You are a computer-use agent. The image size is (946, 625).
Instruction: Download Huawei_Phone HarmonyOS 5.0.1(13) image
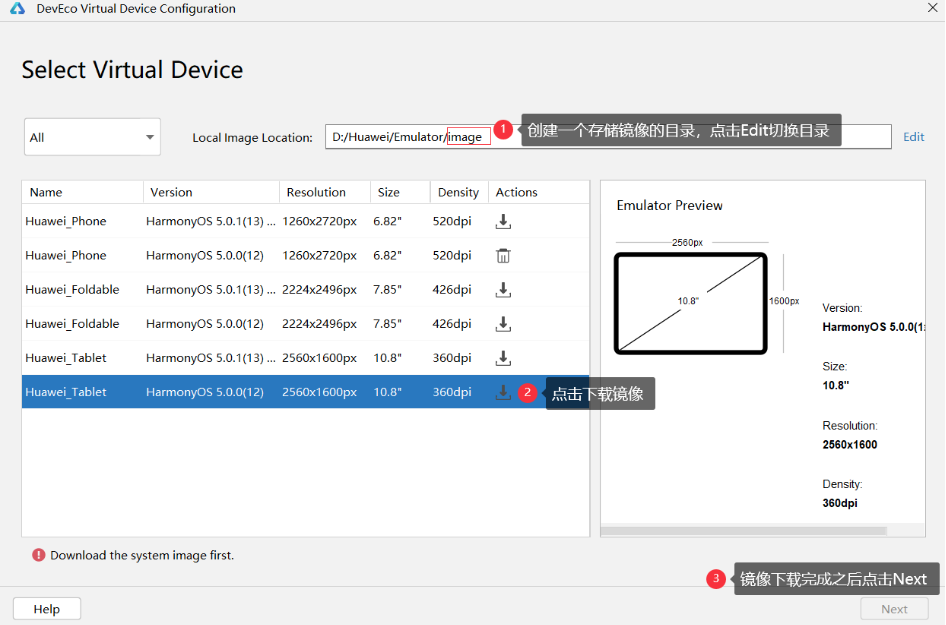(503, 221)
